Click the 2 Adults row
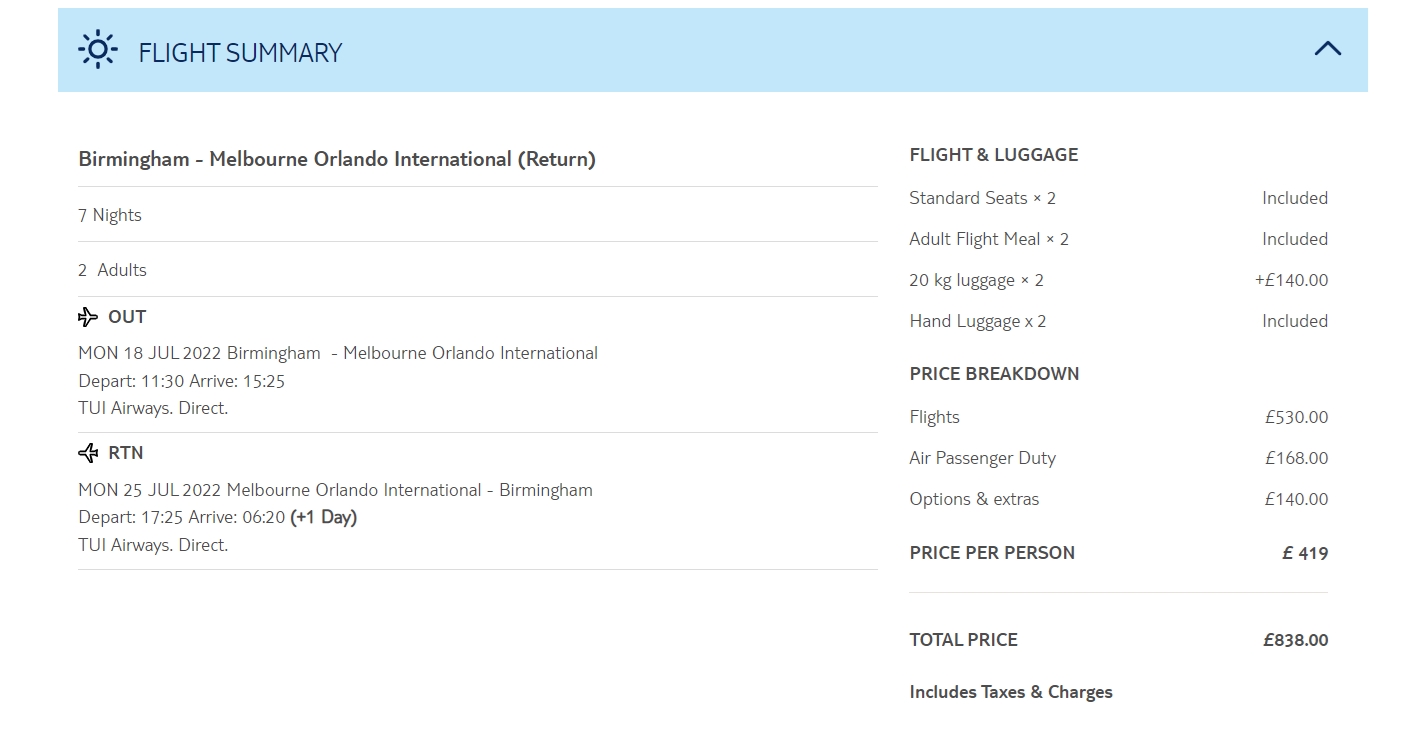Viewport: 1423px width, 739px height. coord(112,270)
